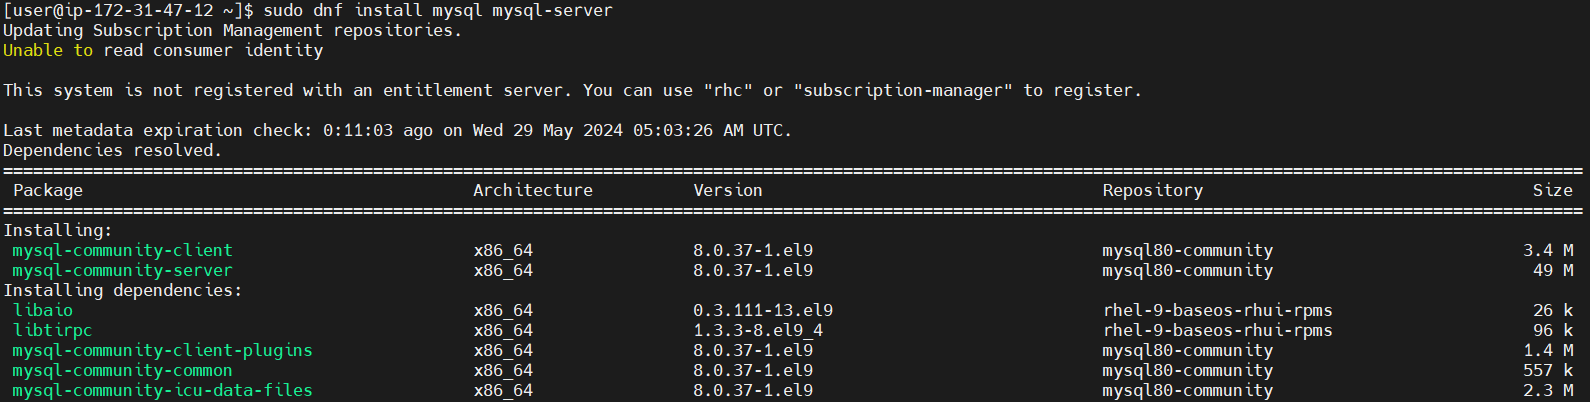Click the libtirpc version 1.3.3-8.el9_4
The image size is (1590, 402).
click(758, 330)
